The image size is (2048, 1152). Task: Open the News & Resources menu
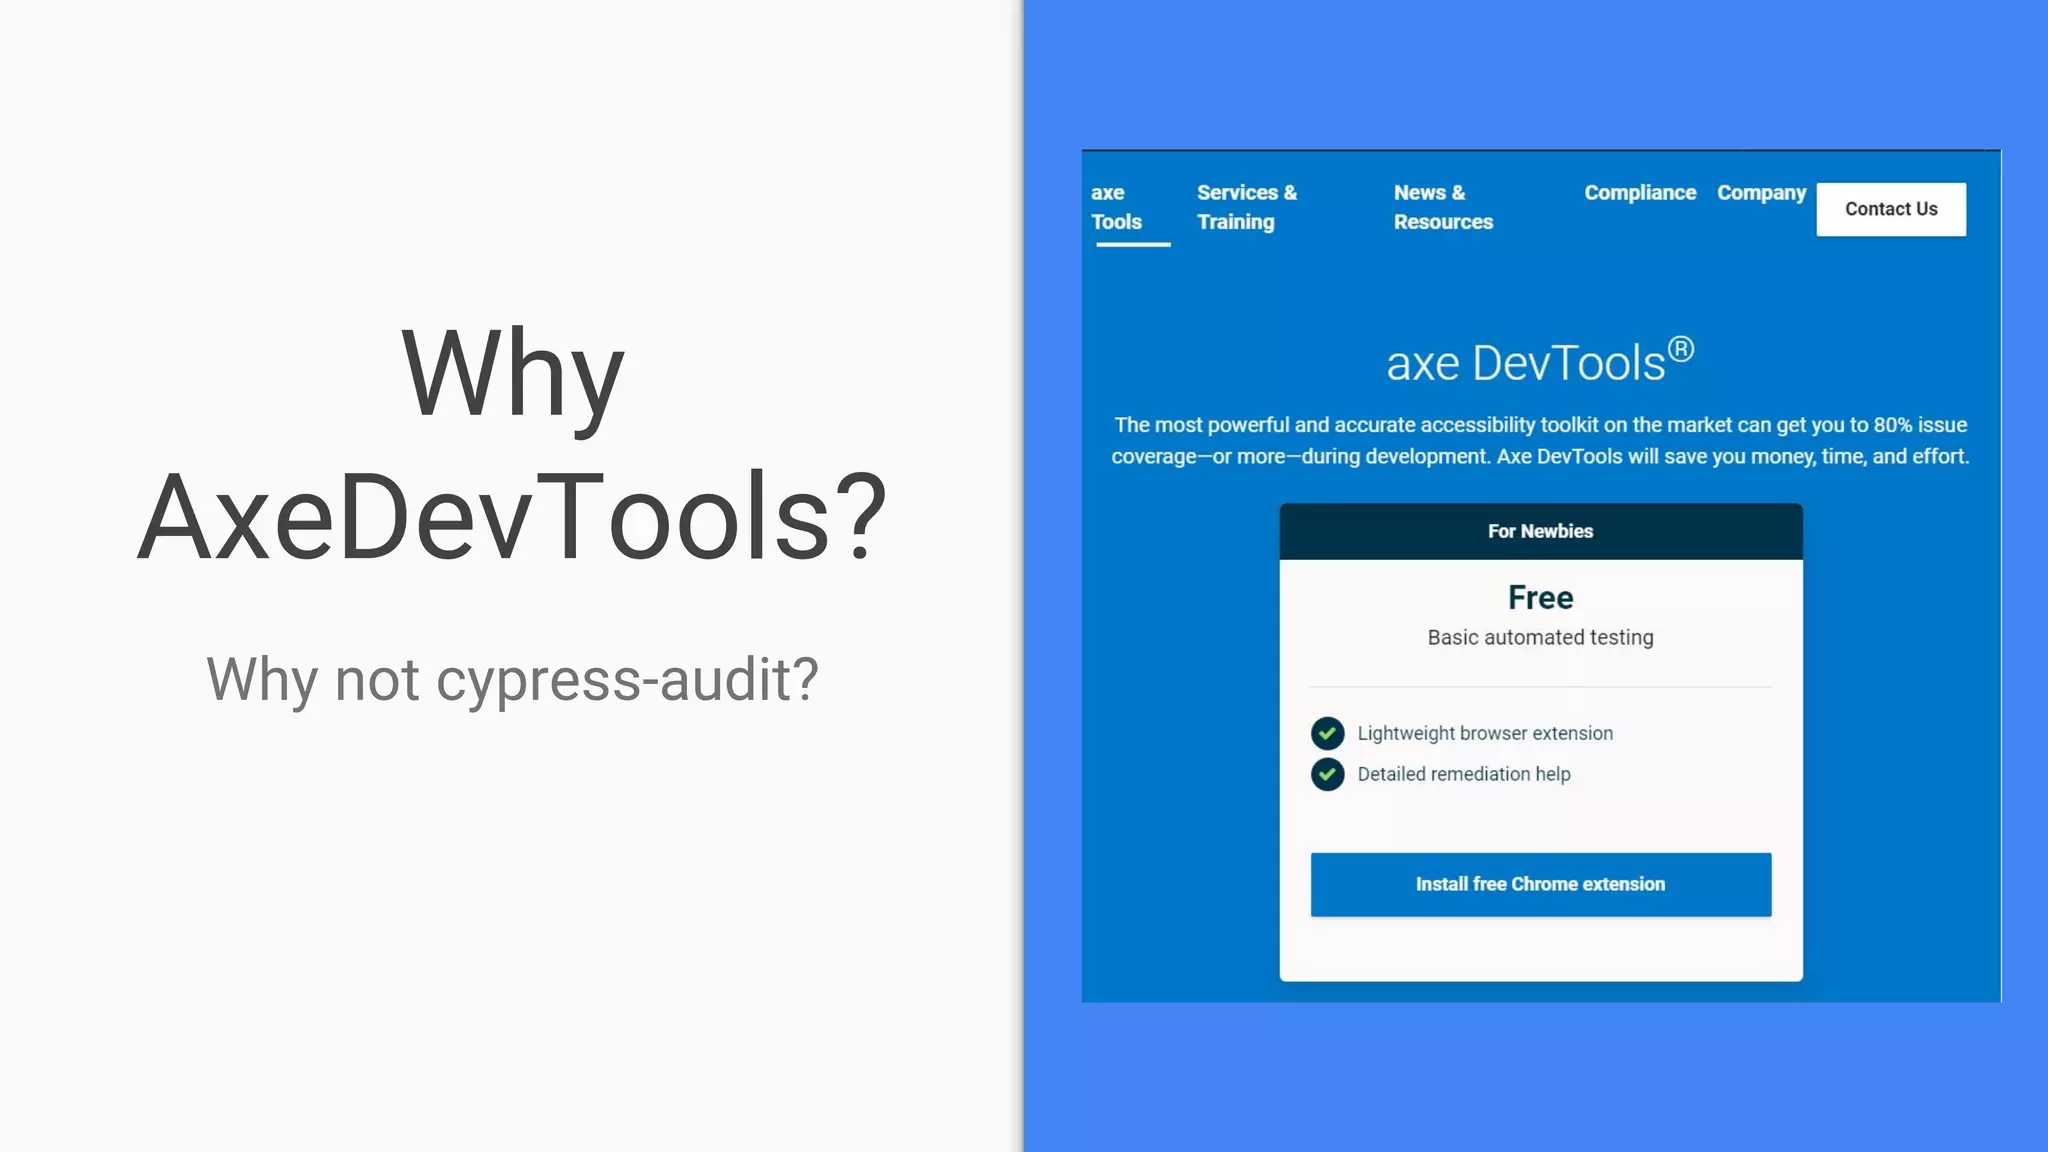click(1443, 207)
